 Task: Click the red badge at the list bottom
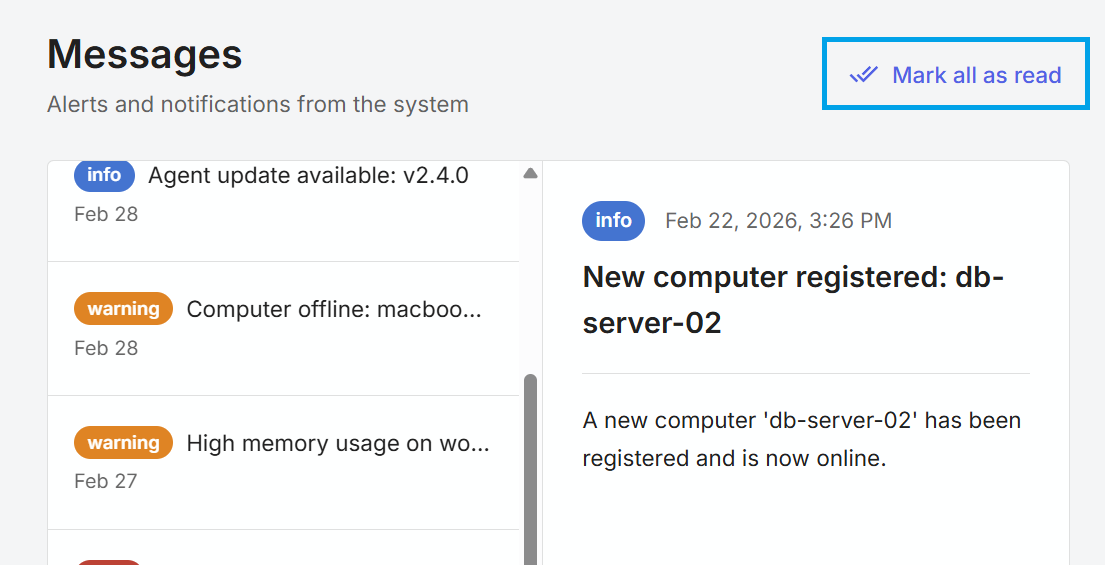[x=109, y=561]
